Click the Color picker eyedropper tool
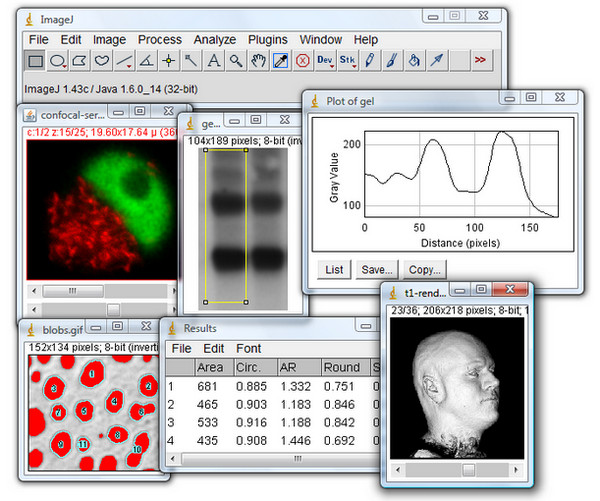This screenshot has width=600, height=501. pyautogui.click(x=280, y=61)
